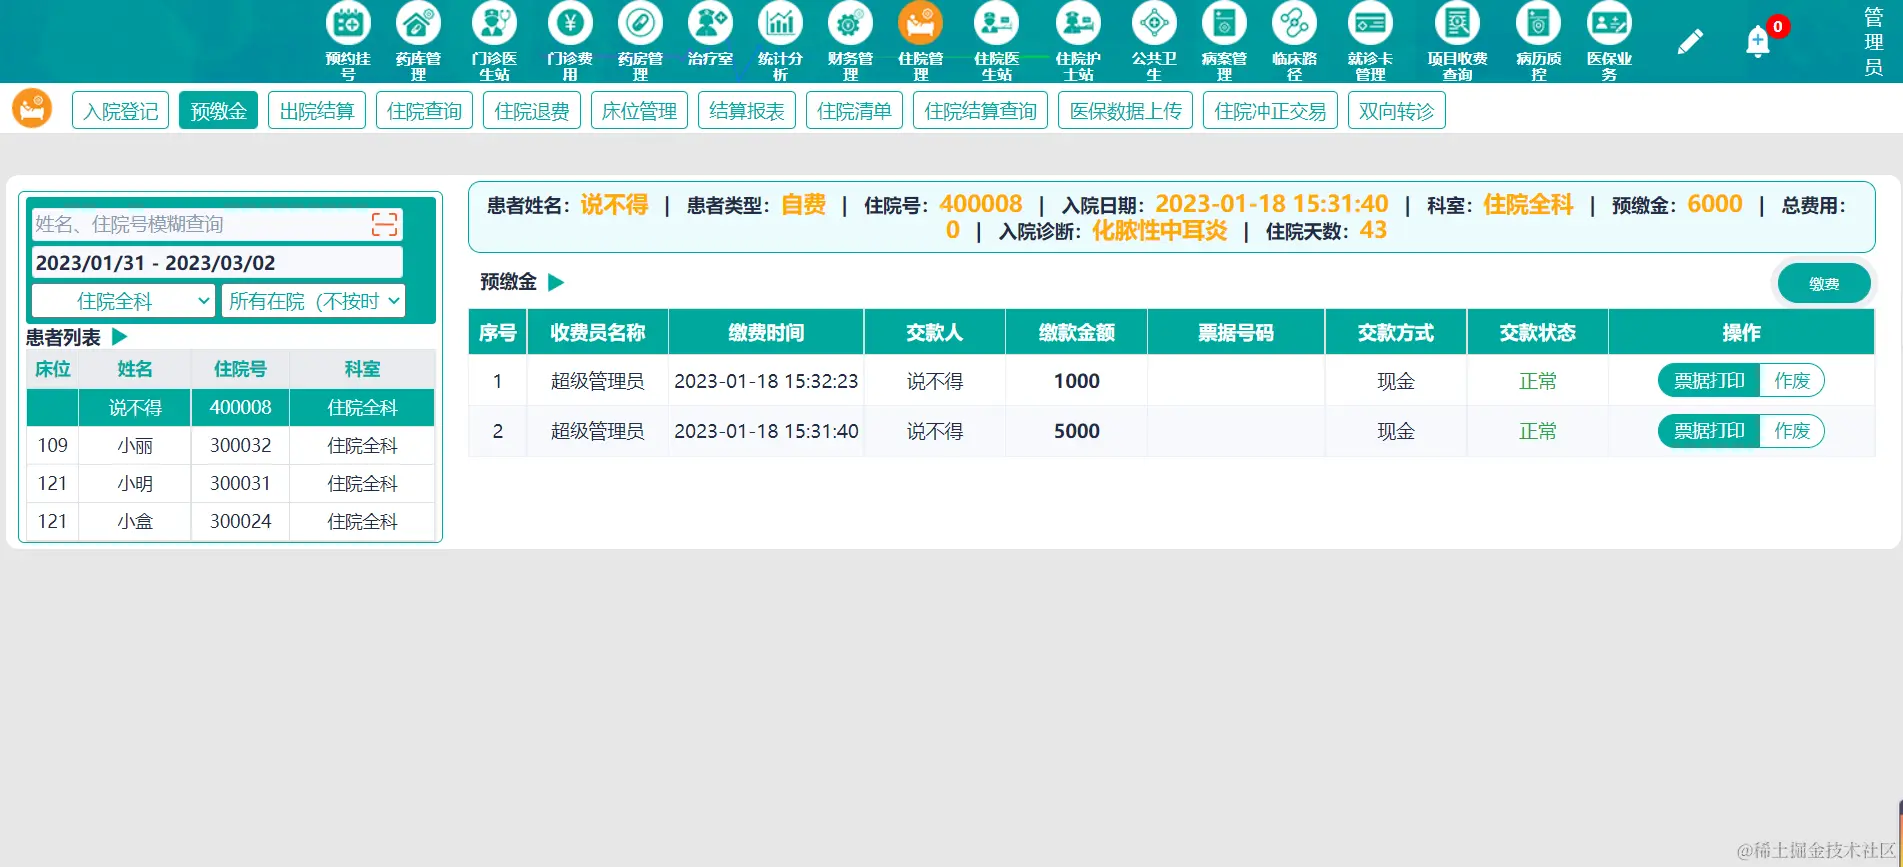Click the orange inpatient bed logo icon
This screenshot has width=1903, height=867.
(x=32, y=108)
